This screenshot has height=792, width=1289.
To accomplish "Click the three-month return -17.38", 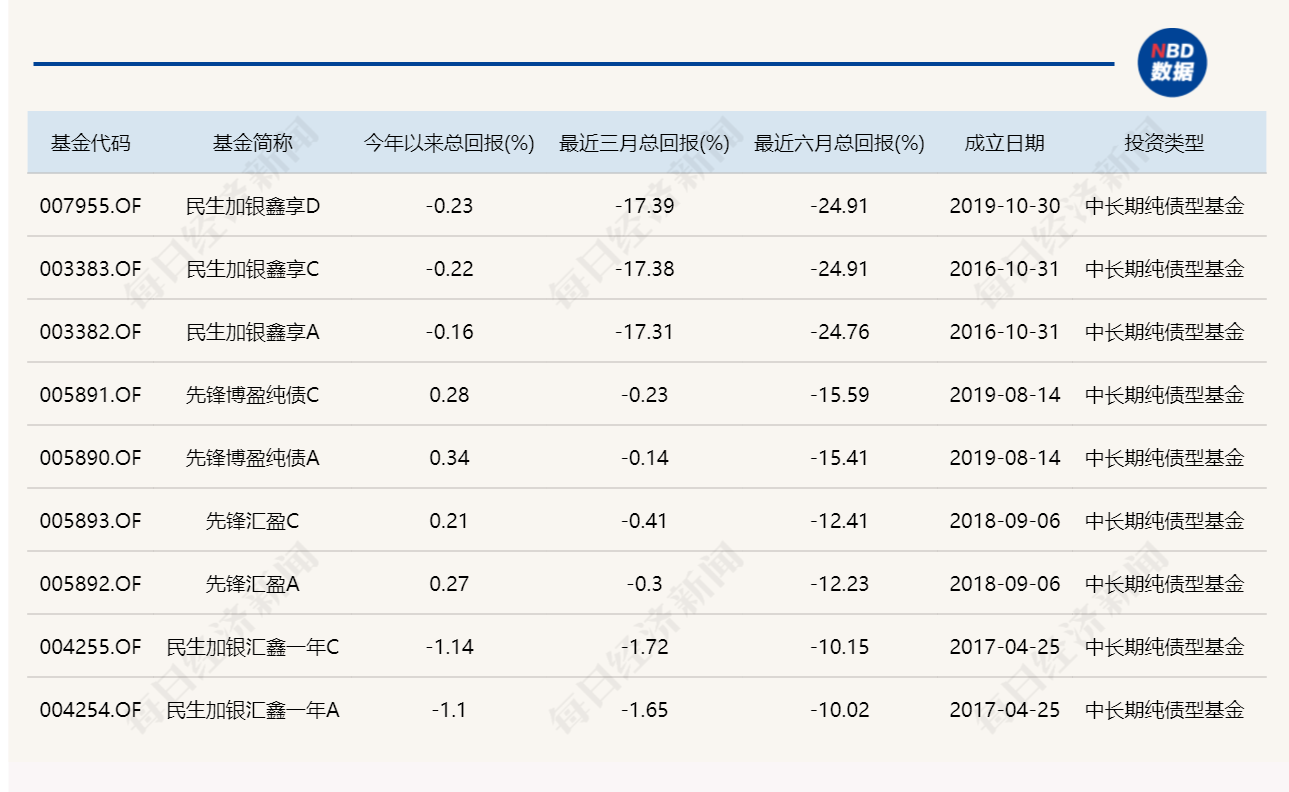I will point(644,269).
